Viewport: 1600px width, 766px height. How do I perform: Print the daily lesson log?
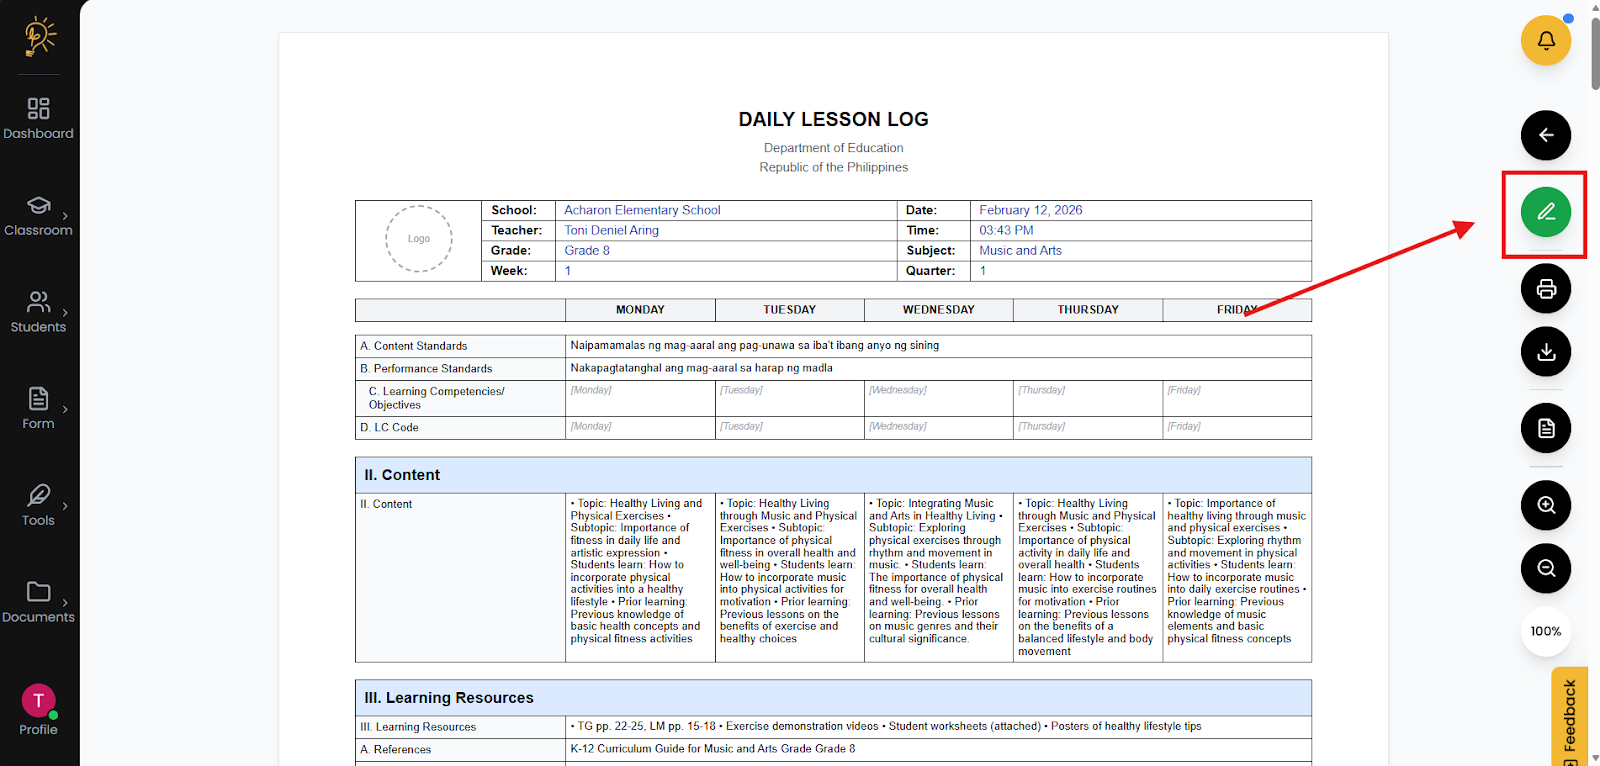point(1545,289)
